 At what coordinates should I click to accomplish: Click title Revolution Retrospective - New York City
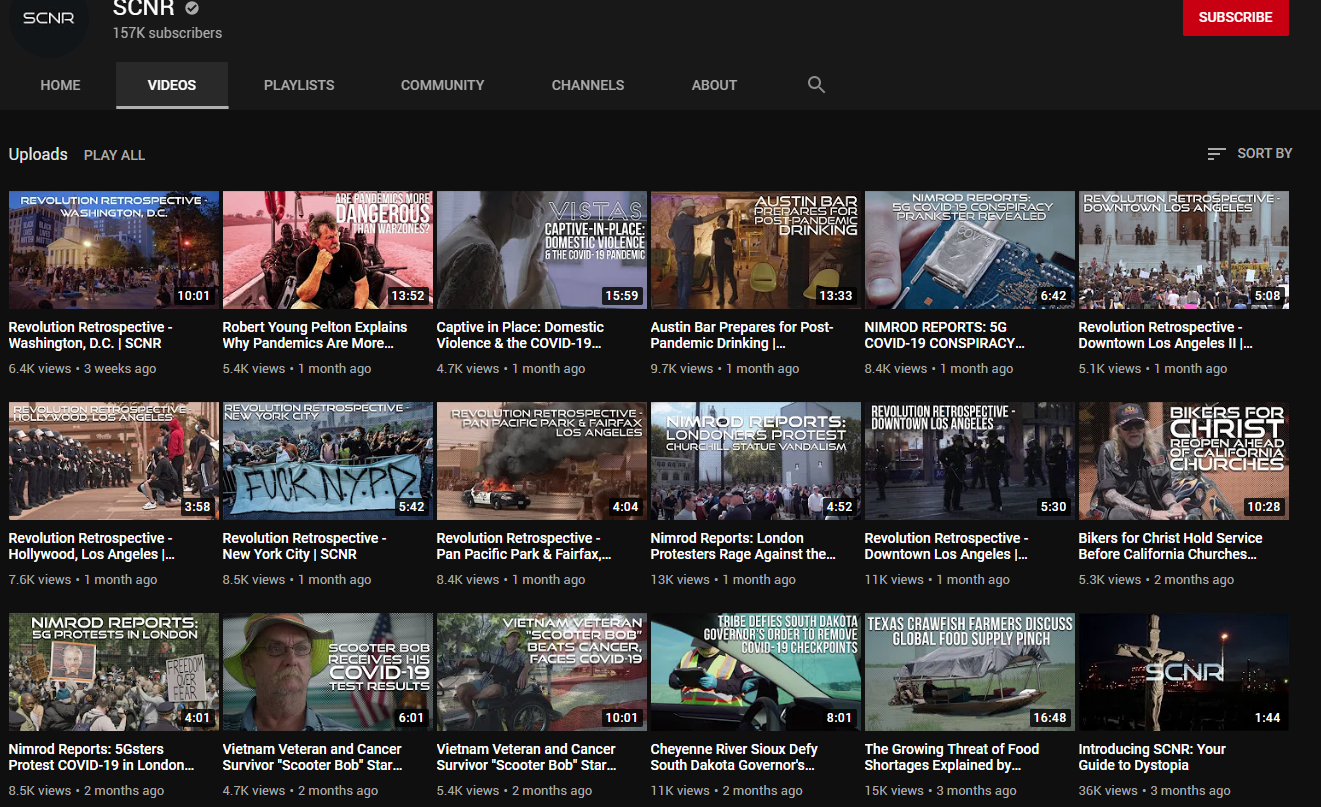[304, 546]
